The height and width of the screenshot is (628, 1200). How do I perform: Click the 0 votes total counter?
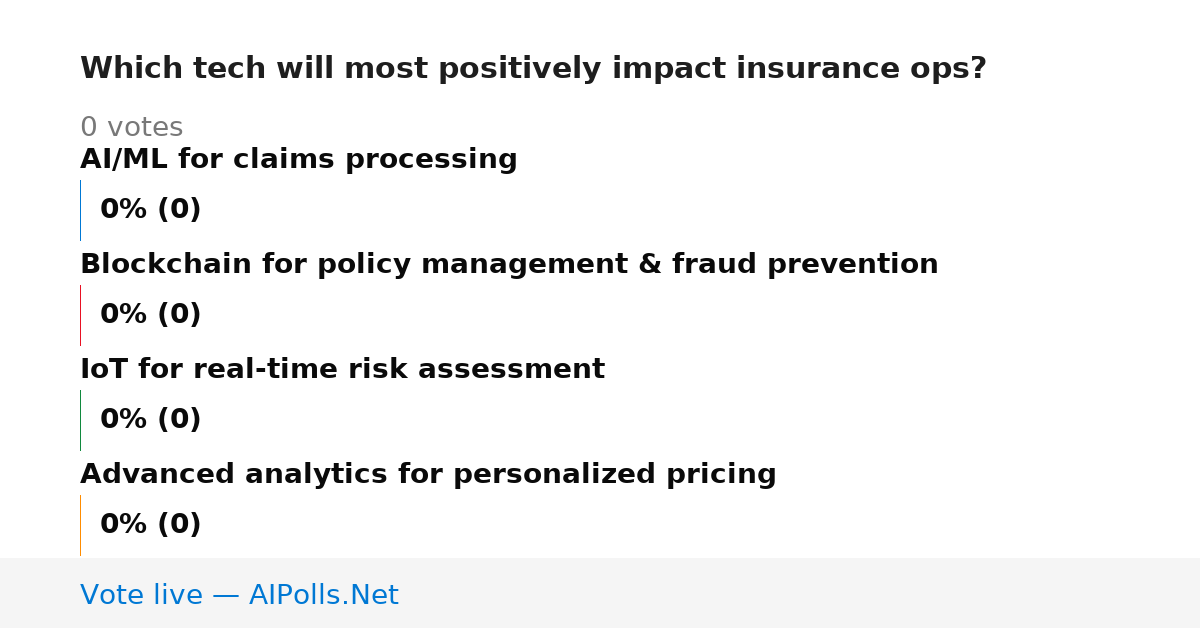[x=131, y=128]
